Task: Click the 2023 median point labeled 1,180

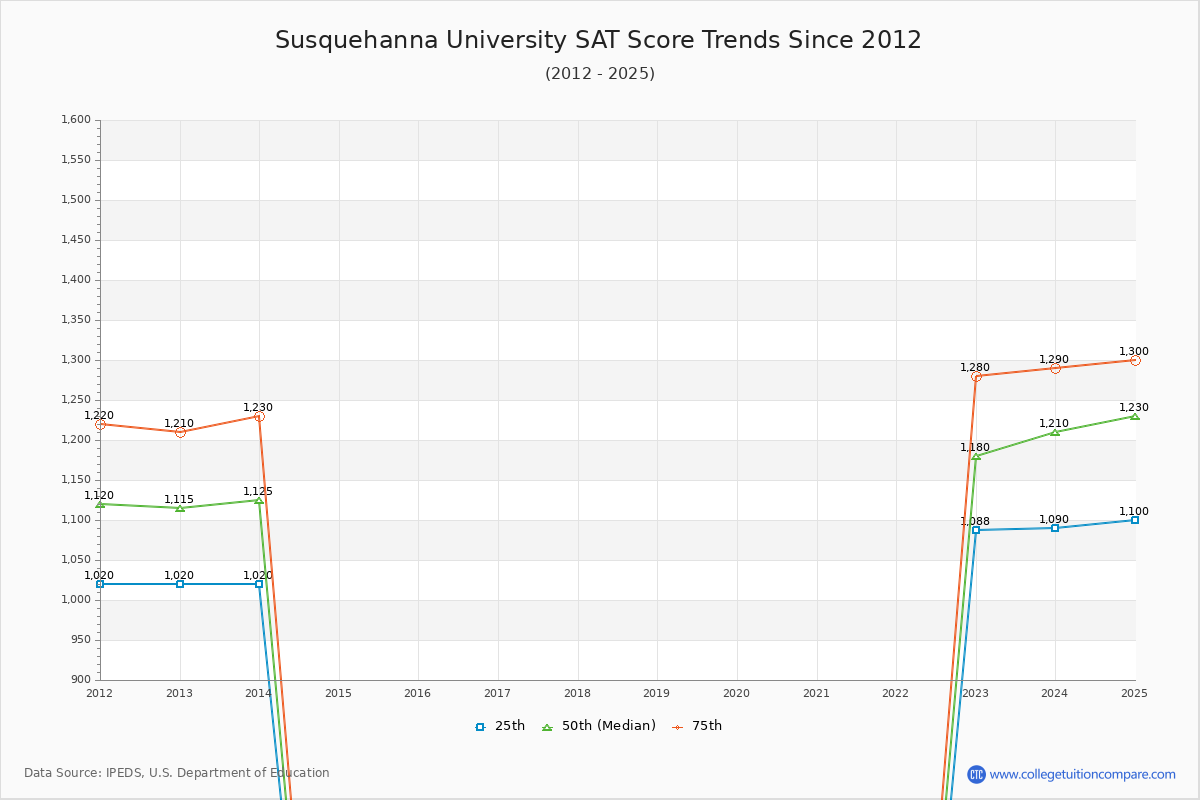Action: tap(976, 456)
